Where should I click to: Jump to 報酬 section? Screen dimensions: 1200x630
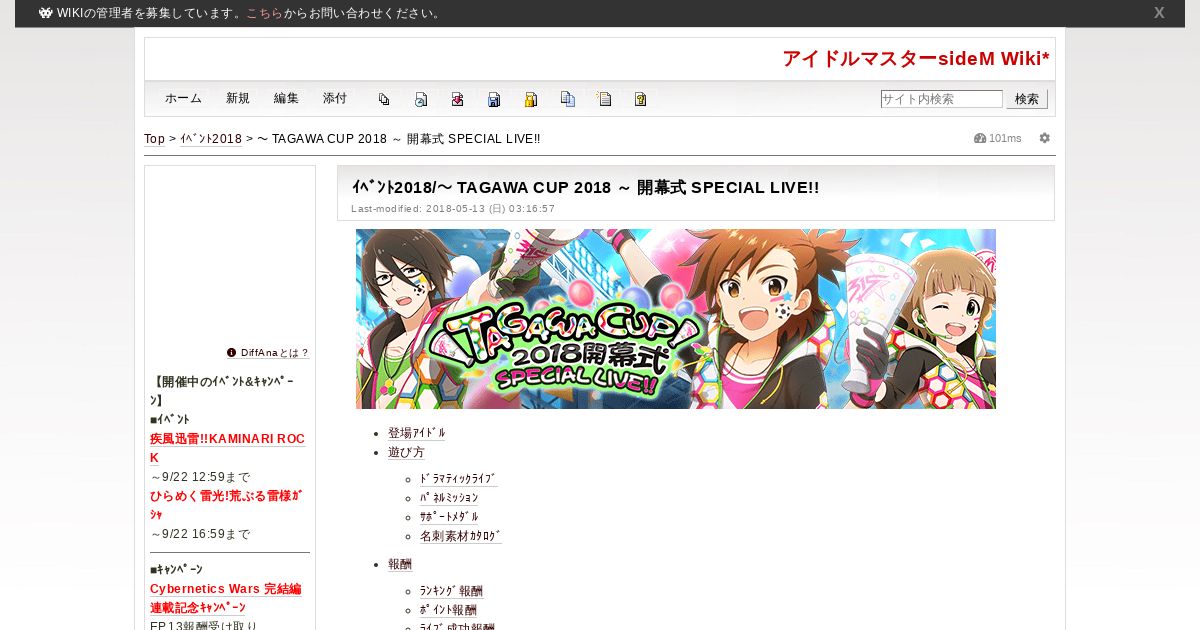pos(400,564)
